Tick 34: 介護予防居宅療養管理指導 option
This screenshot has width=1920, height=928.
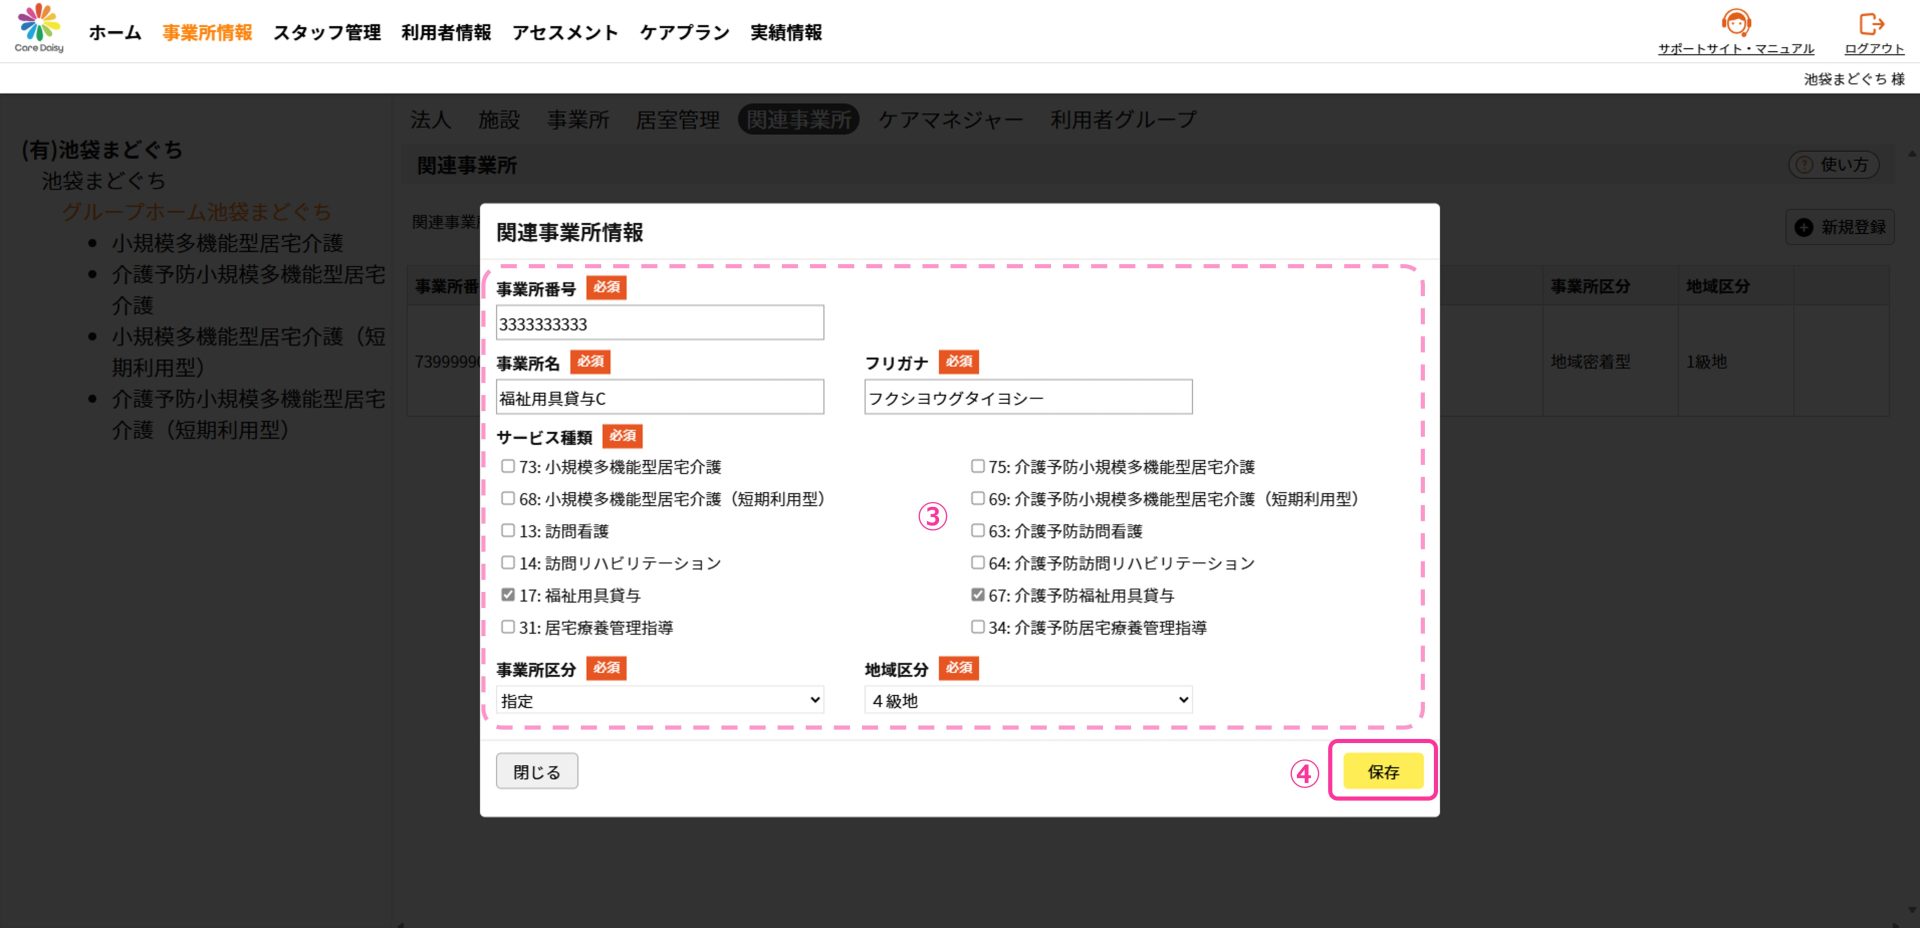pyautogui.click(x=978, y=627)
